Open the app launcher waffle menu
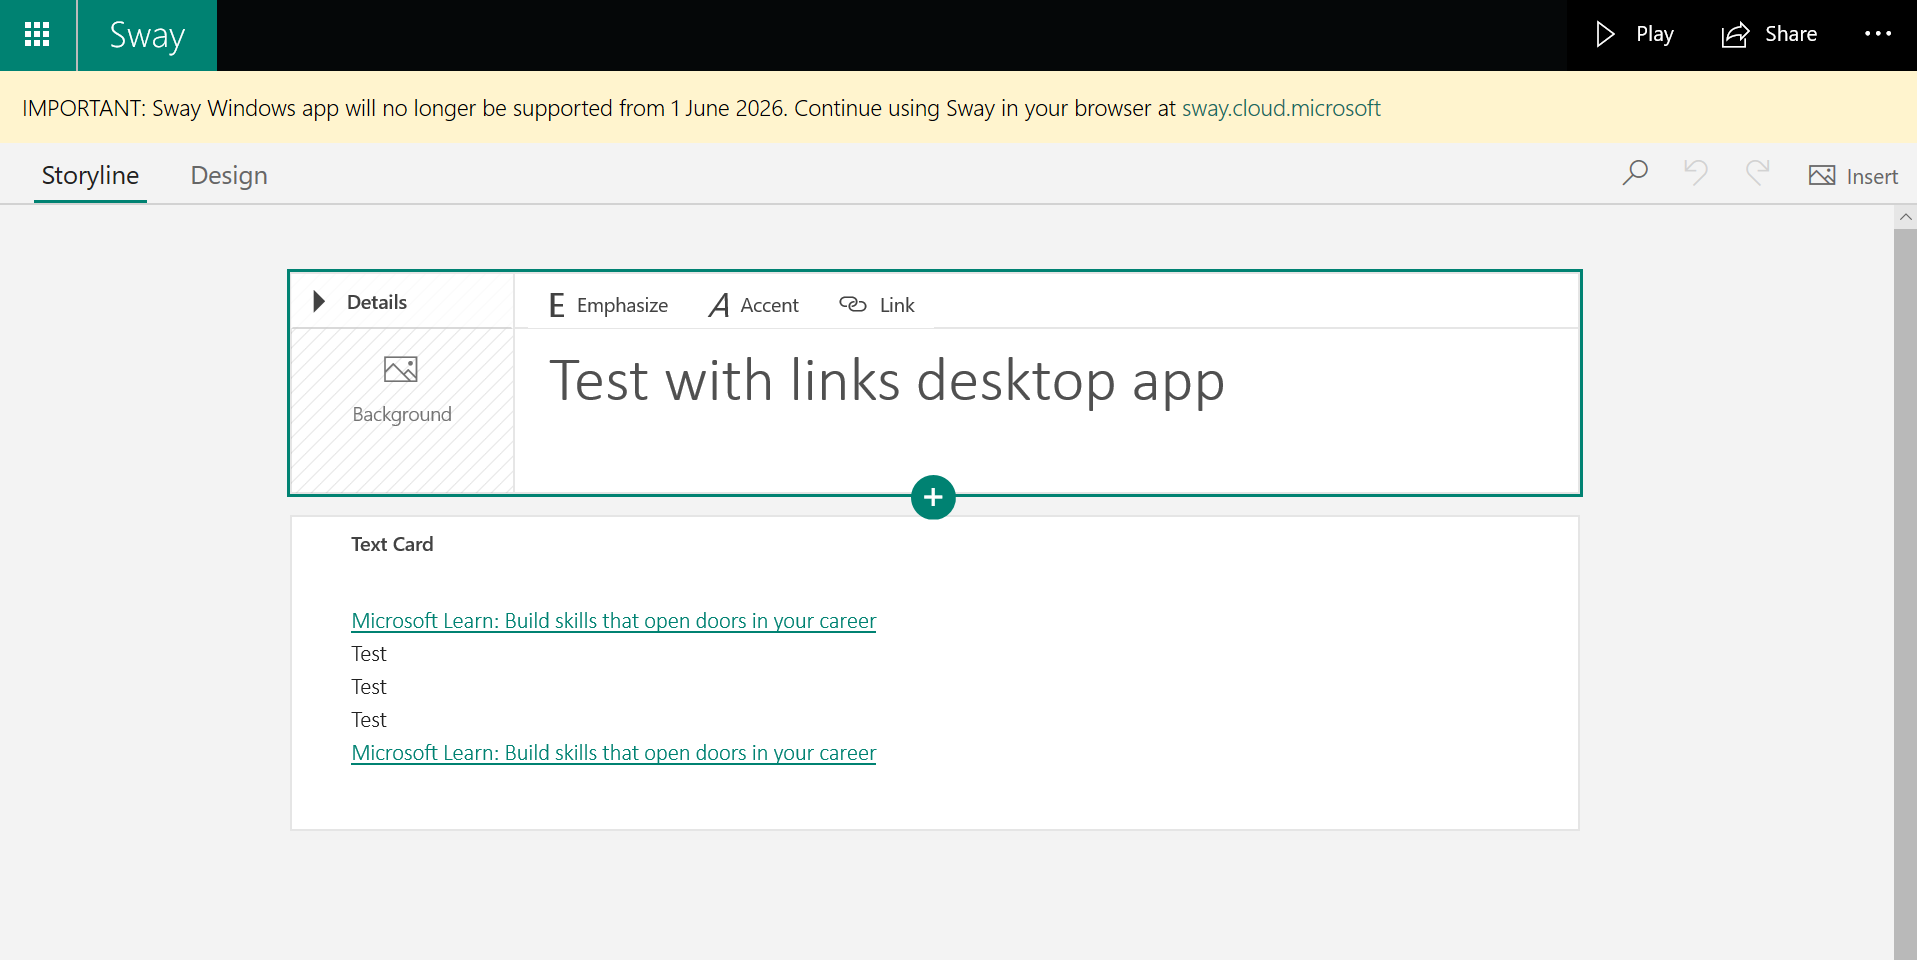 (37, 35)
